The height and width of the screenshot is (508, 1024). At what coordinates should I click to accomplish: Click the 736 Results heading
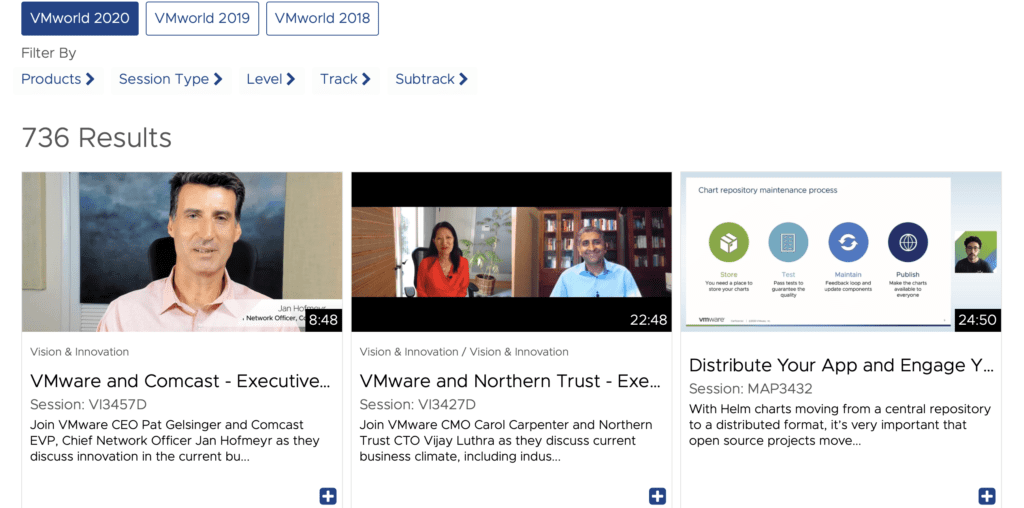[97, 138]
